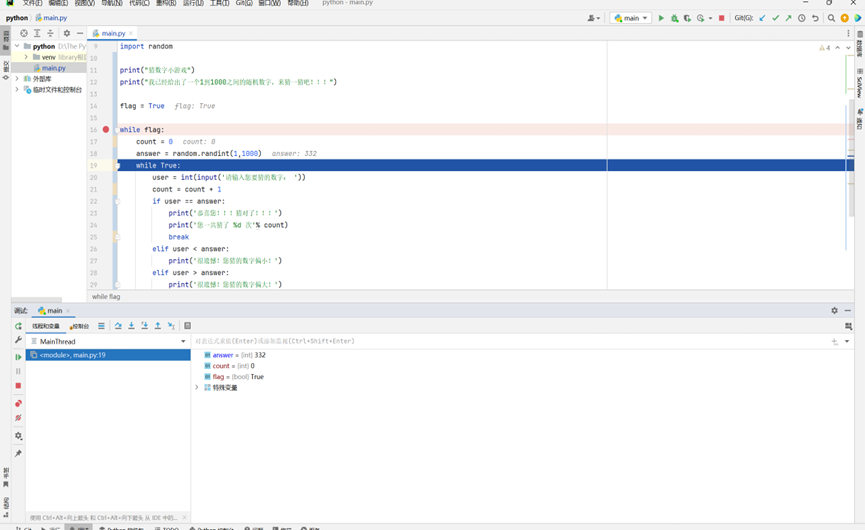Expand the MainThread thread selector dropdown
Image resolution: width=865 pixels, height=530 pixels.
click(x=183, y=342)
